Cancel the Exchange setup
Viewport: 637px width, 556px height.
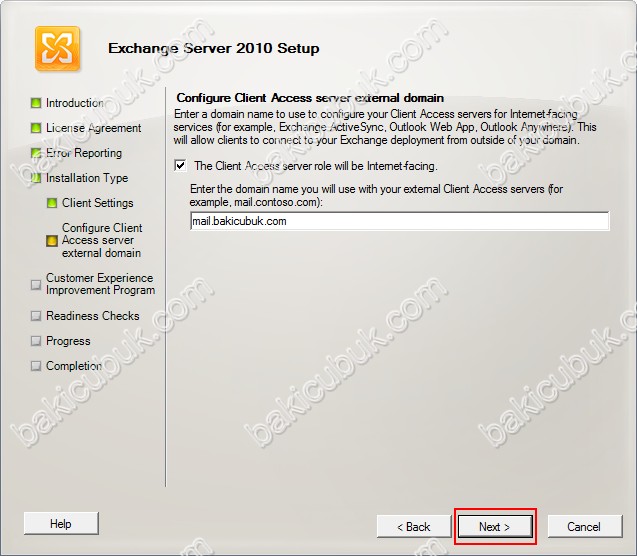584,527
